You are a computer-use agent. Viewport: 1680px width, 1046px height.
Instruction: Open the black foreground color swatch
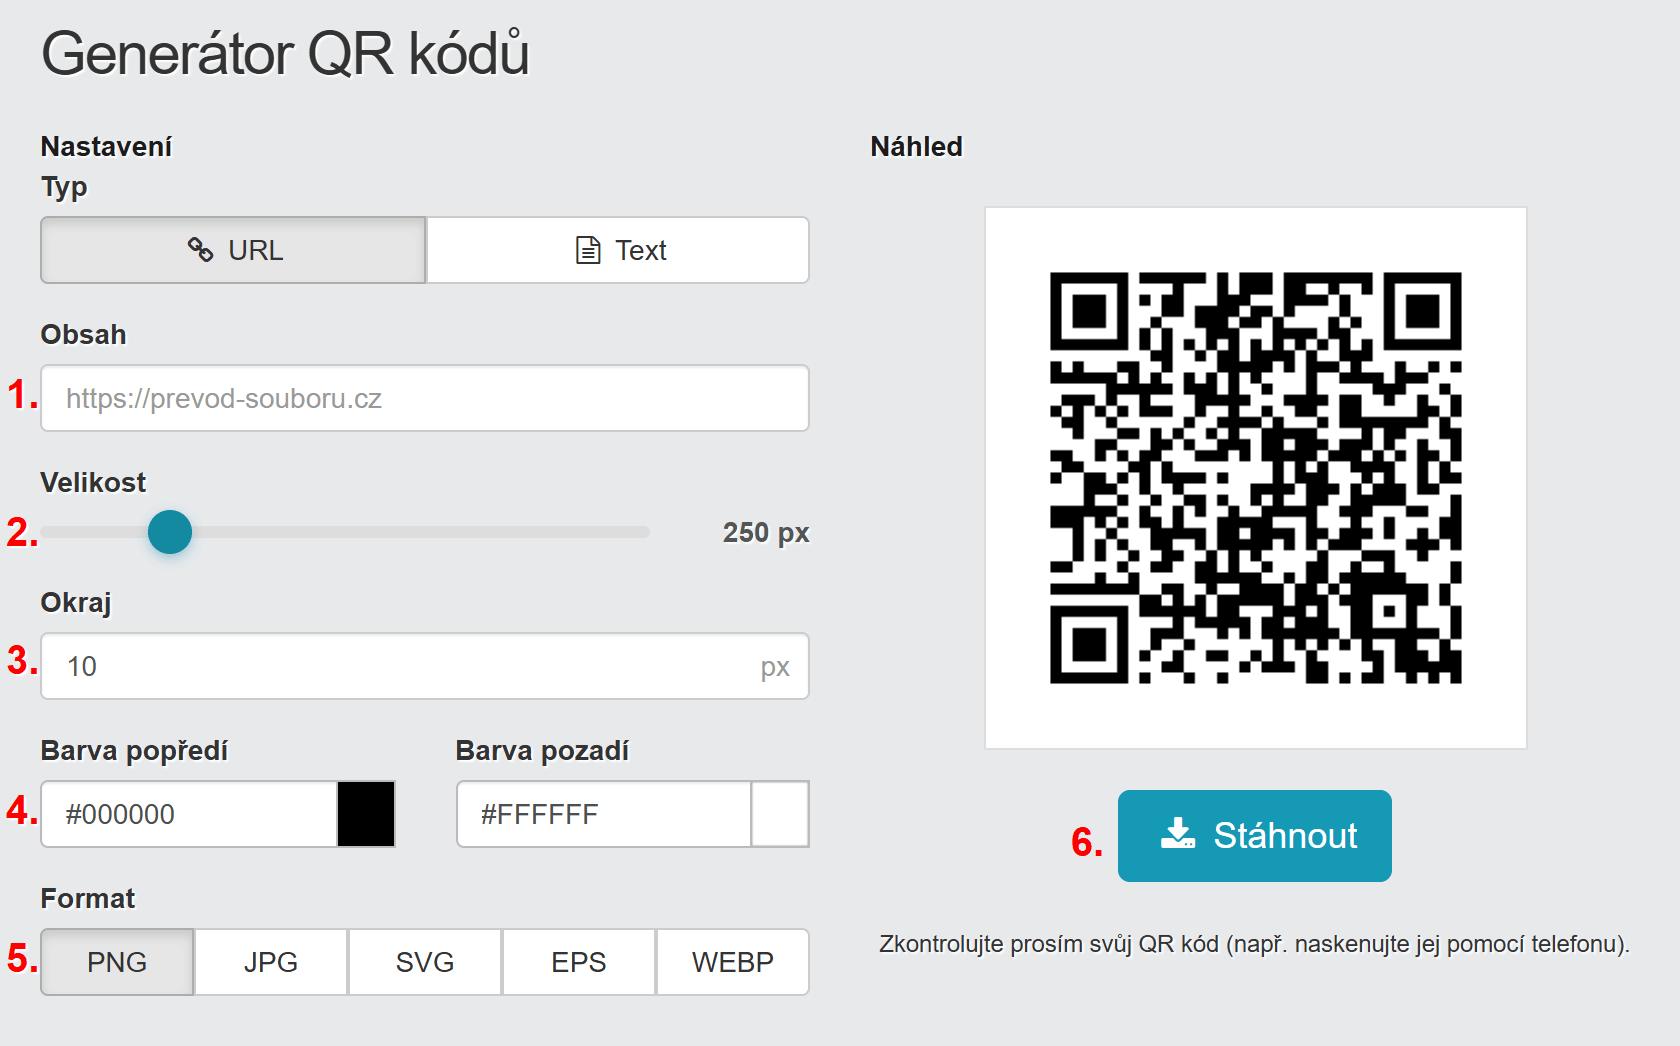(366, 814)
